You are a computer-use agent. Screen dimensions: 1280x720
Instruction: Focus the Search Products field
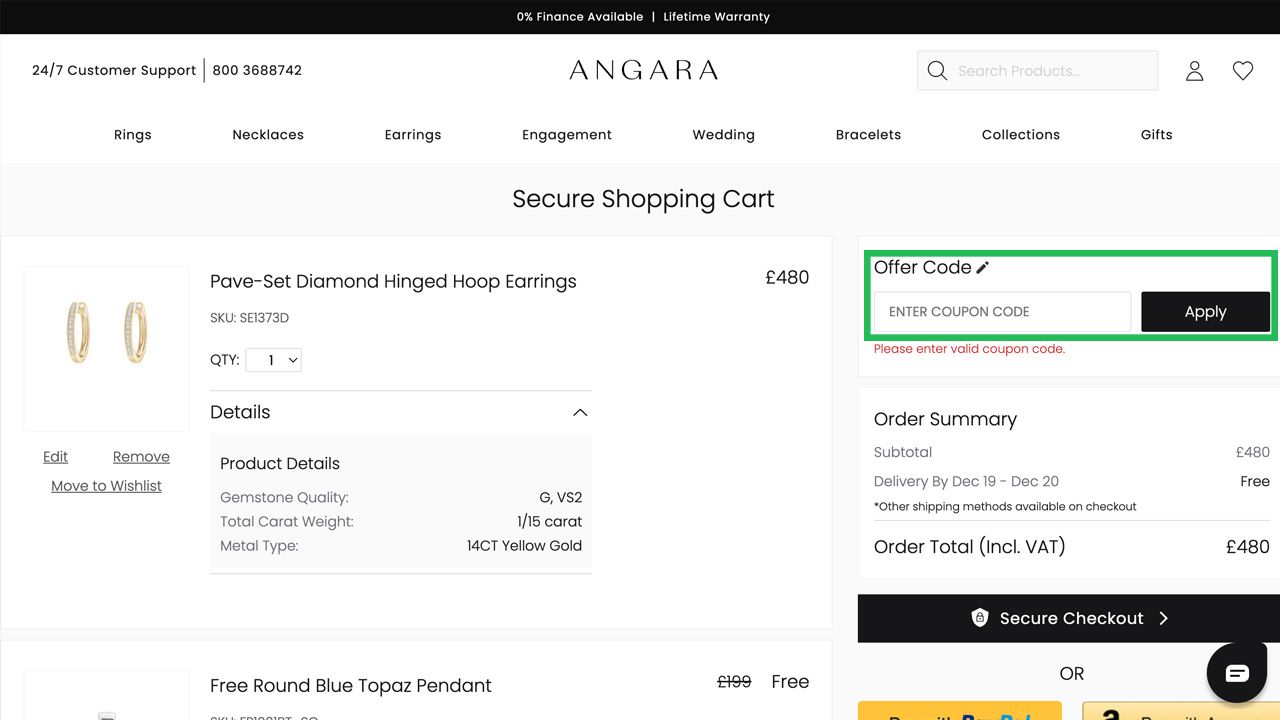click(1037, 71)
